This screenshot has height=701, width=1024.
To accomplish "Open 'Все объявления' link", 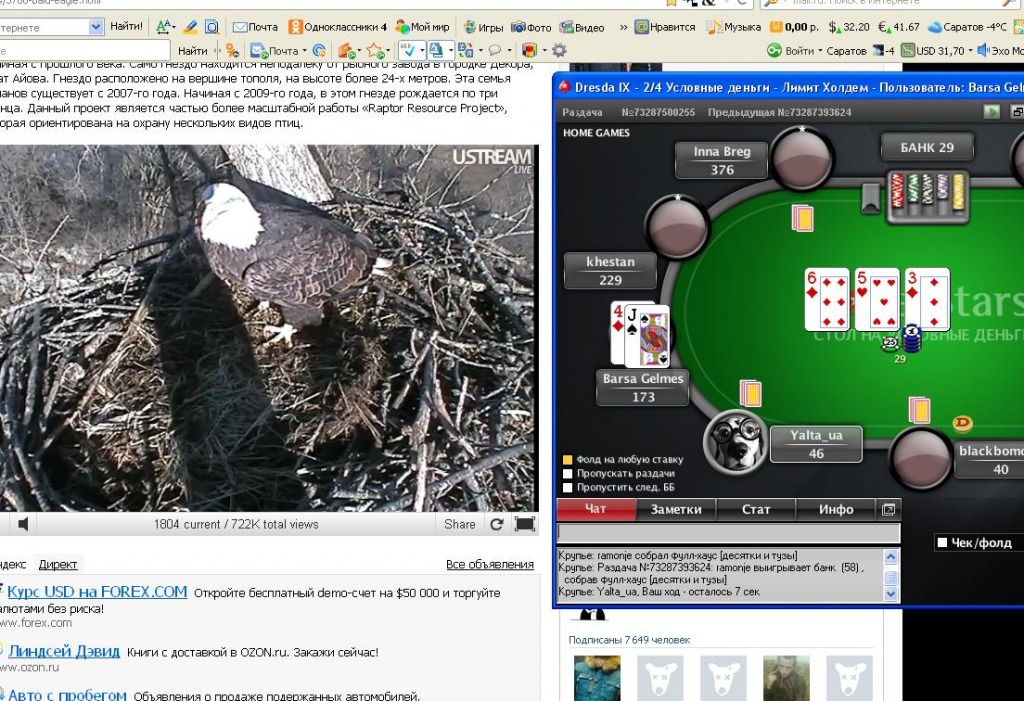I will click(x=490, y=564).
